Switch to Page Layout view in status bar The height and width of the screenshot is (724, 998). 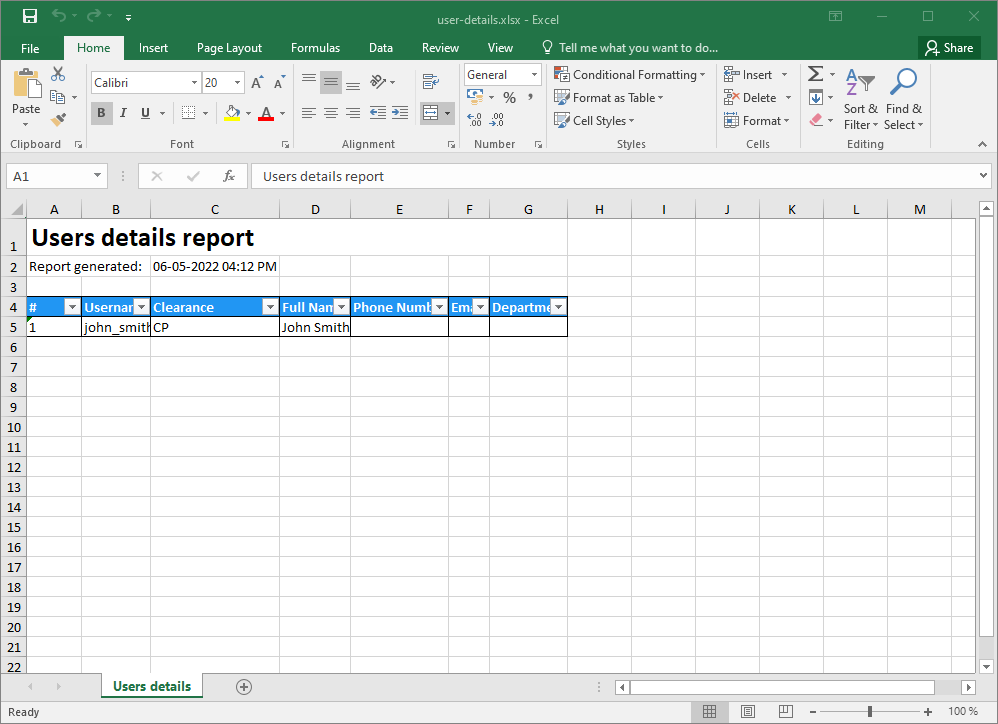(x=747, y=712)
